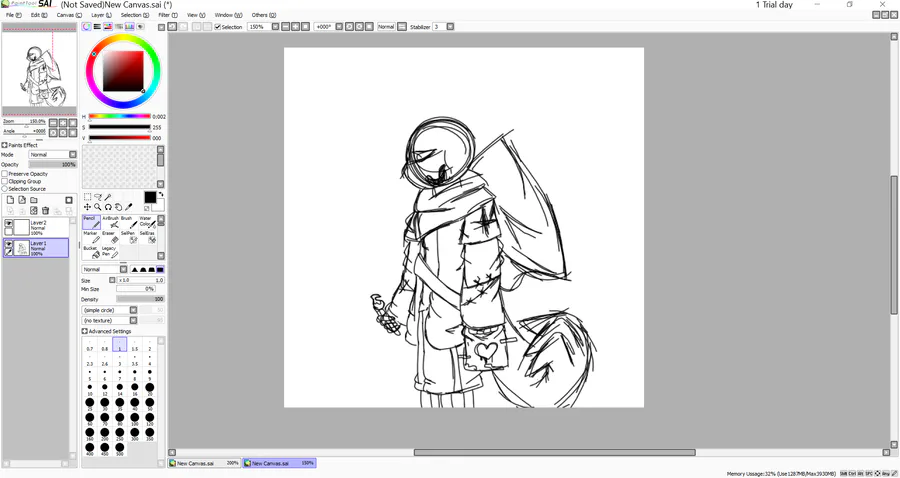The image size is (900, 478).
Task: Open the (simple circle) brush shape dropdown
Action: 133,310
